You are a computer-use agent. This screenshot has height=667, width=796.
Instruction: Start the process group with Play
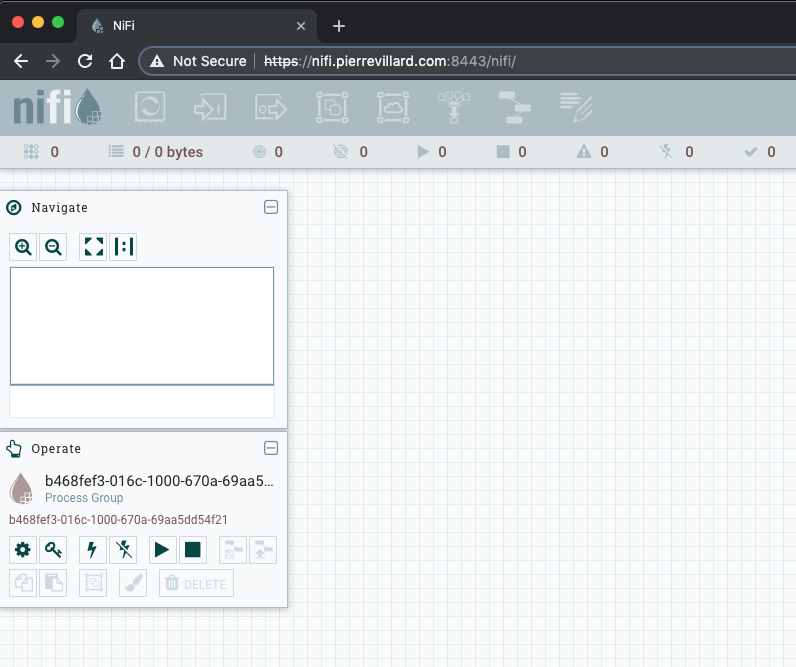click(x=163, y=549)
